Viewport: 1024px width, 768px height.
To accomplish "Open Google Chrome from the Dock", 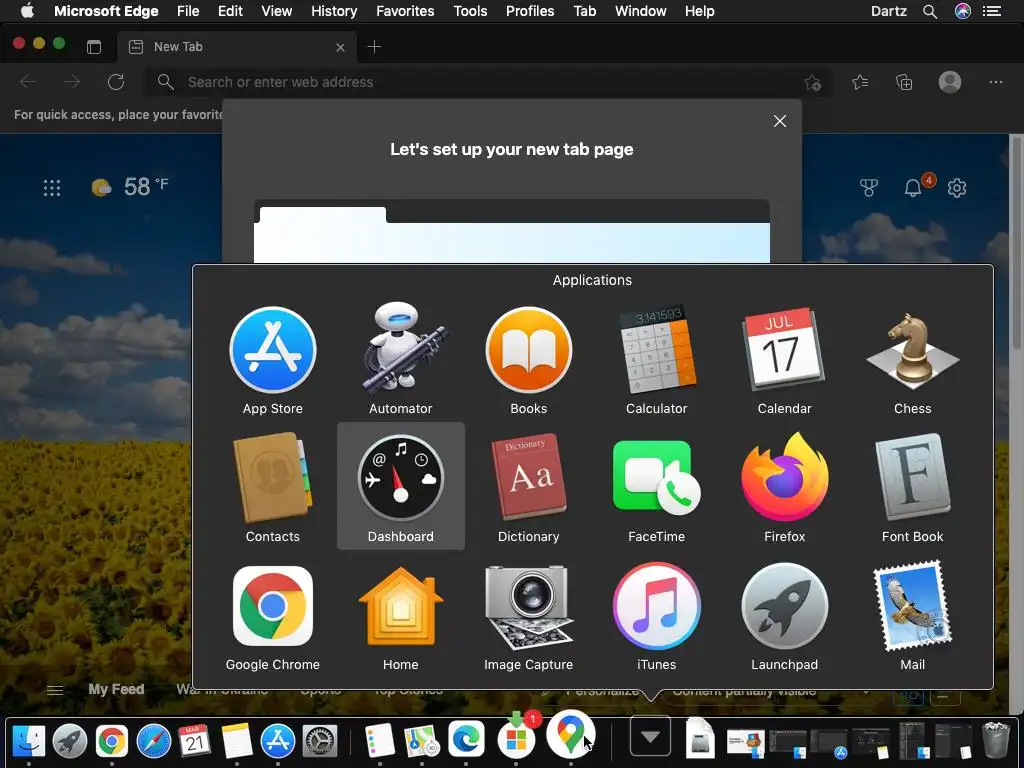I will point(112,741).
